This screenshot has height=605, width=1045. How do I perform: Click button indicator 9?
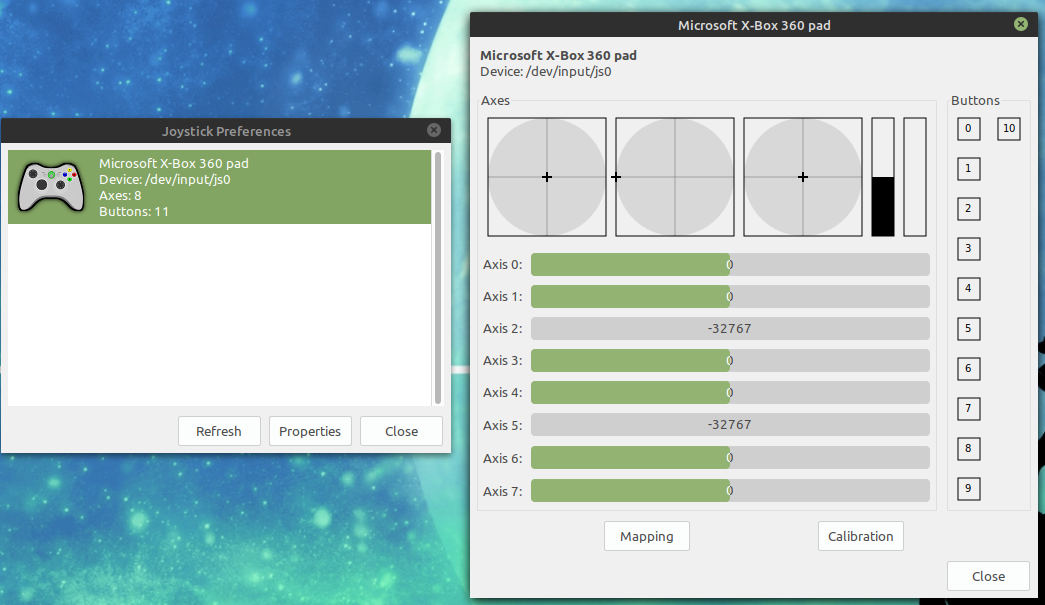pyautogui.click(x=968, y=488)
